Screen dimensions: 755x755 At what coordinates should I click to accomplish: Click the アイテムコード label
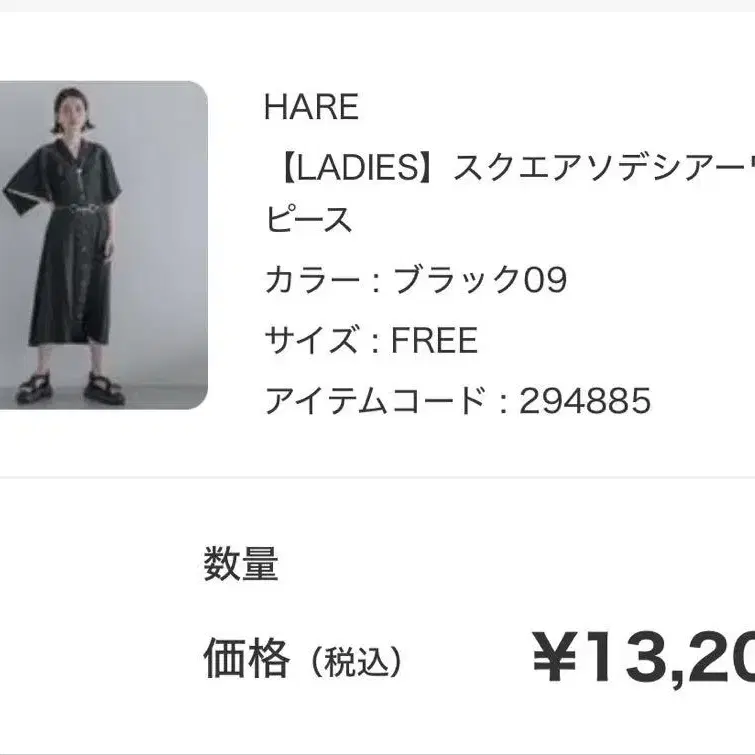(376, 401)
